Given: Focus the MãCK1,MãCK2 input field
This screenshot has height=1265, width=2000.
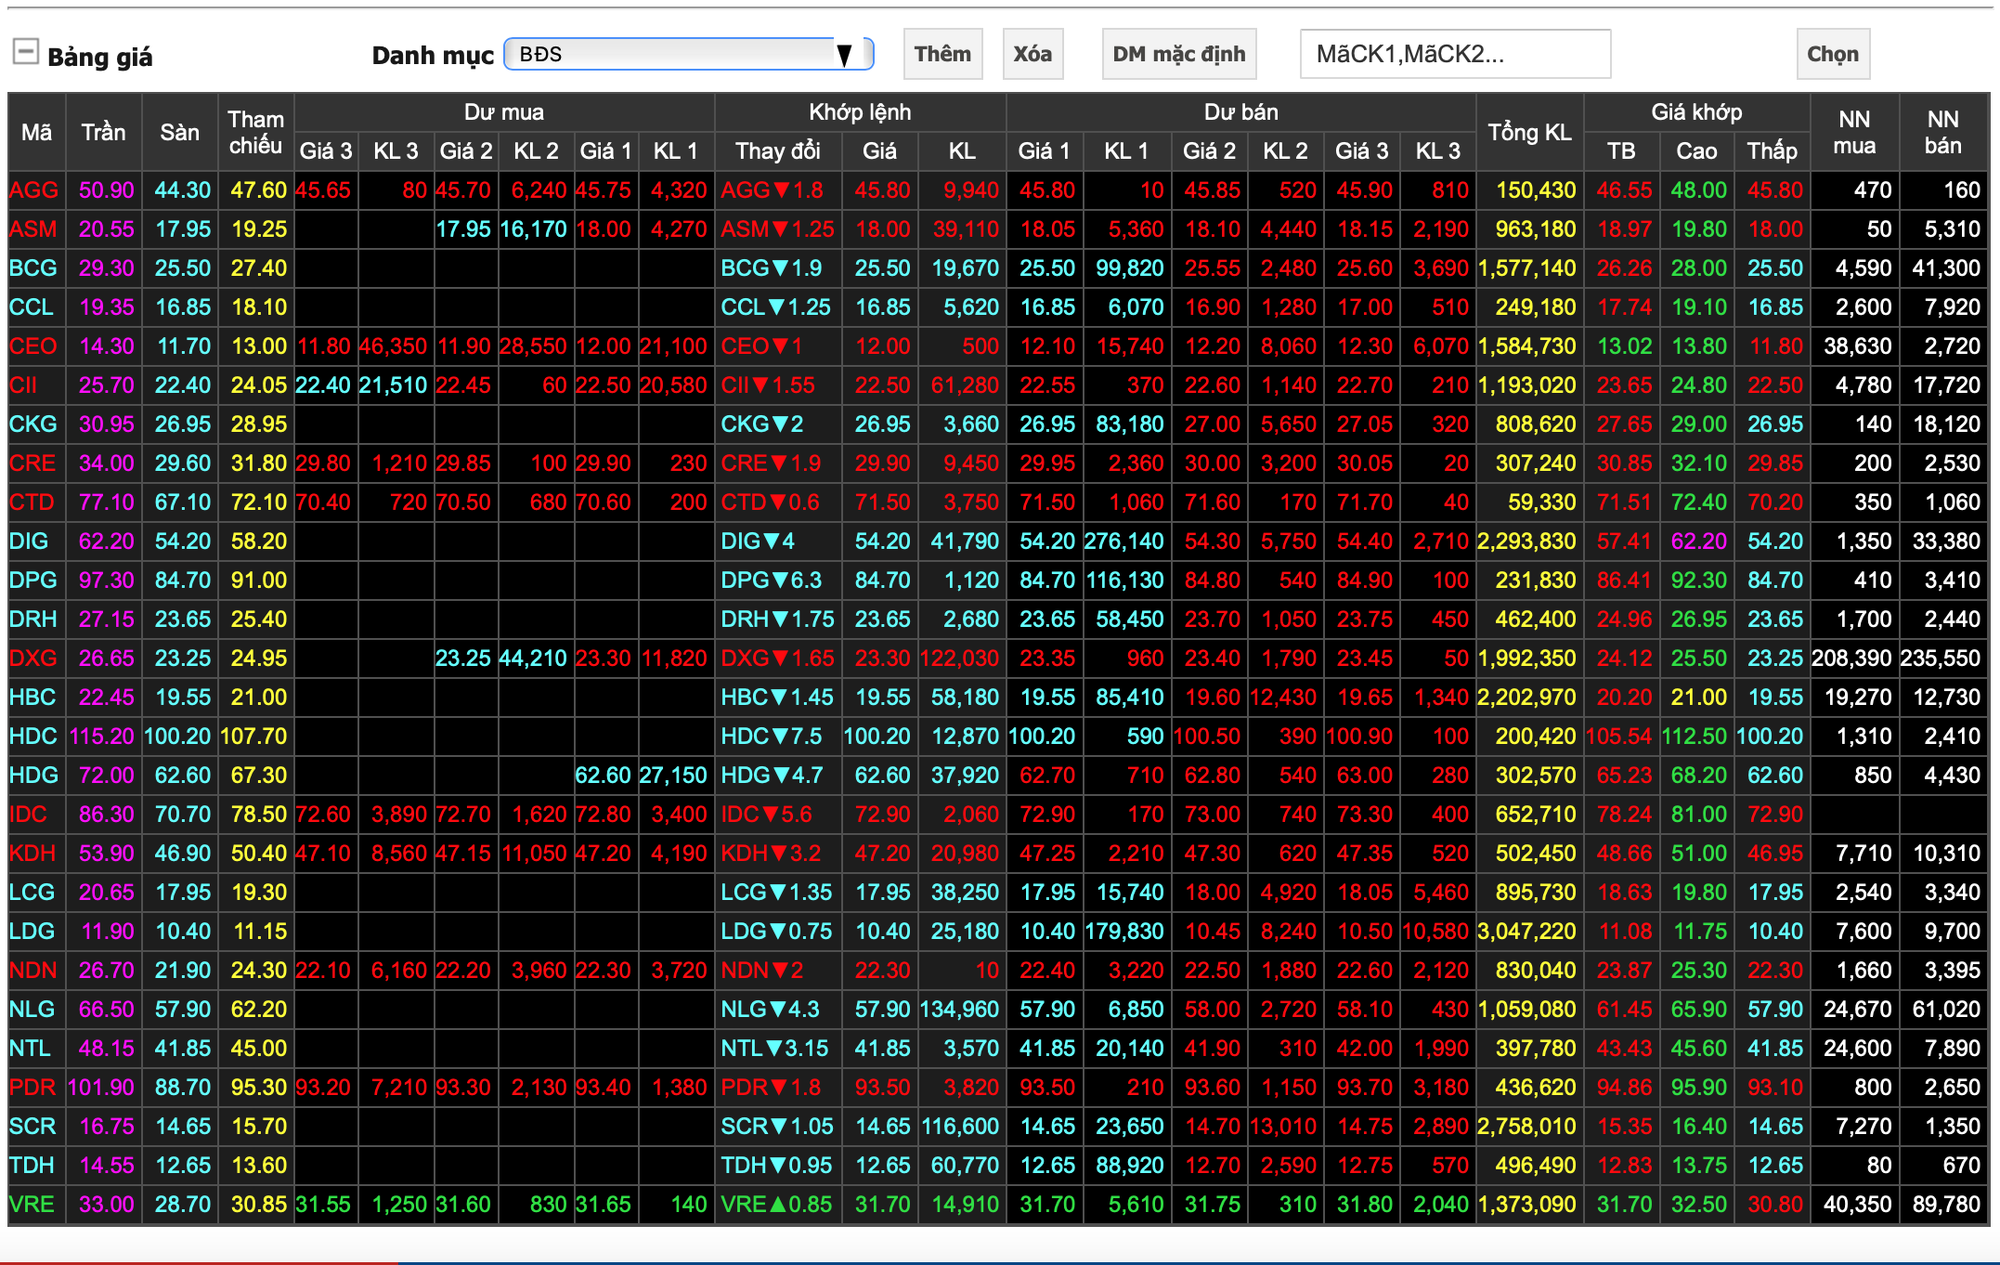Looking at the screenshot, I should coord(1455,54).
